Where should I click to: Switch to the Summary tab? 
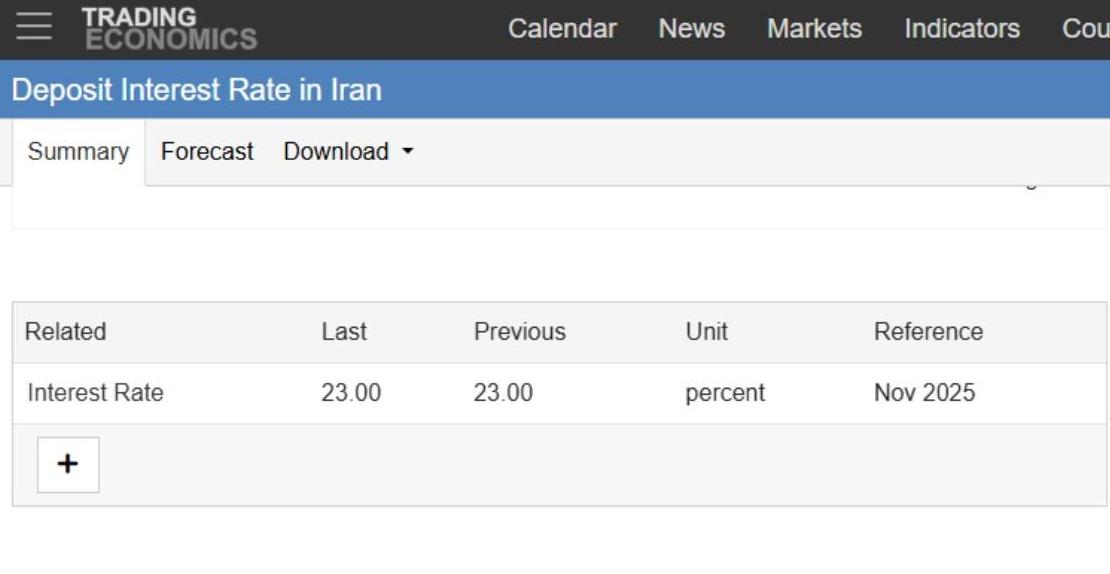78,152
